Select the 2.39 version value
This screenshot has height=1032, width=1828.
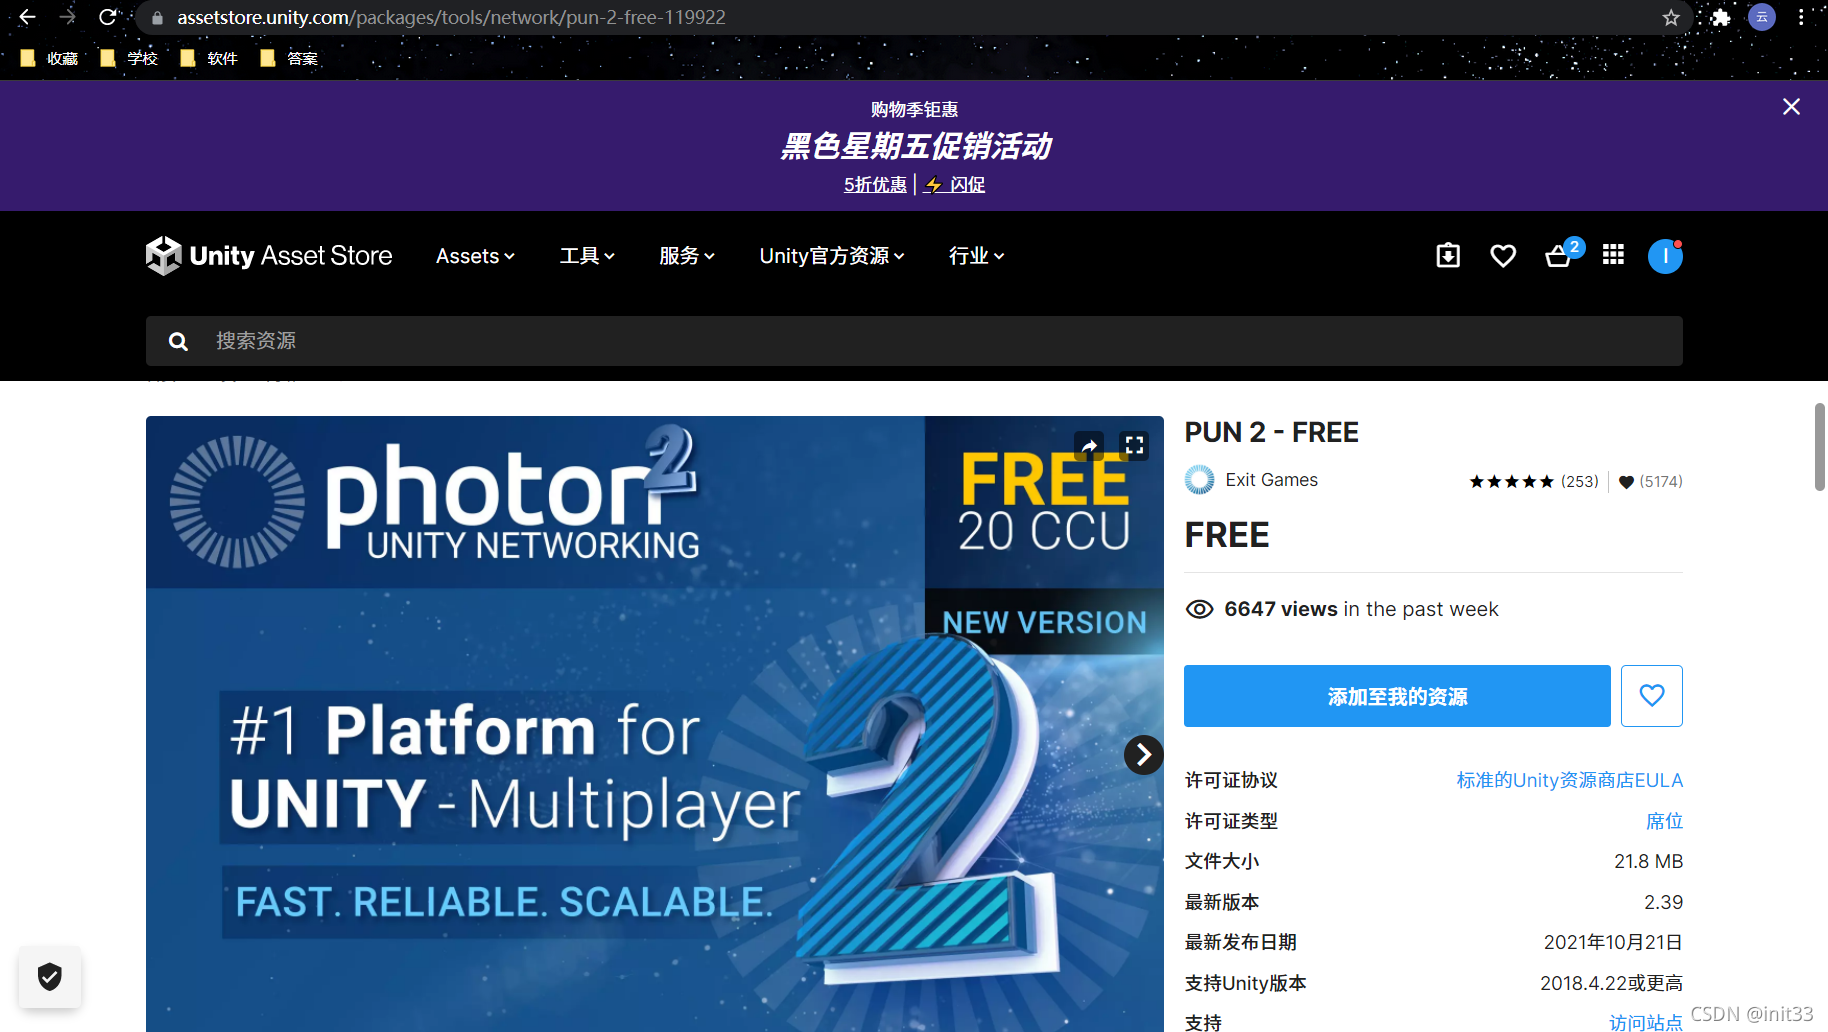(1663, 902)
